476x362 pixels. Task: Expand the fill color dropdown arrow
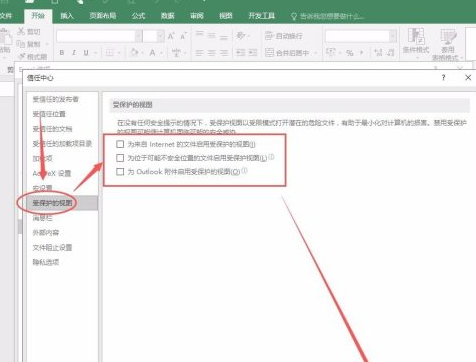coord(142,53)
